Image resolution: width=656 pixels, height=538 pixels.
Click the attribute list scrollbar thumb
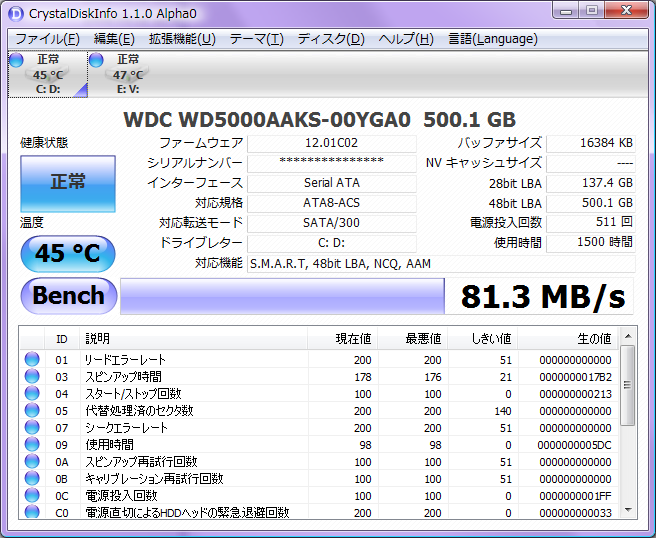(627, 385)
